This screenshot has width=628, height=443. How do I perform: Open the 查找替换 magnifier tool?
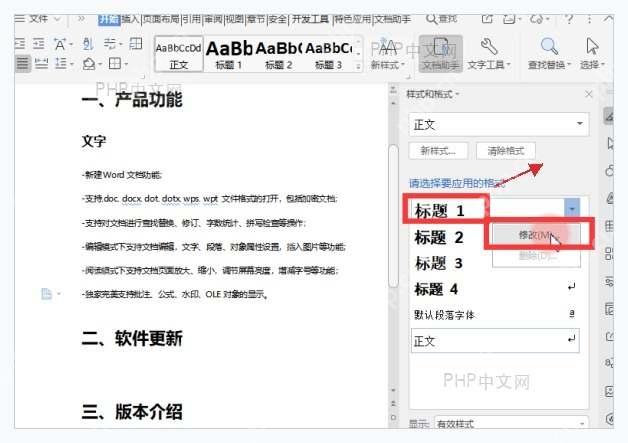[x=549, y=54]
